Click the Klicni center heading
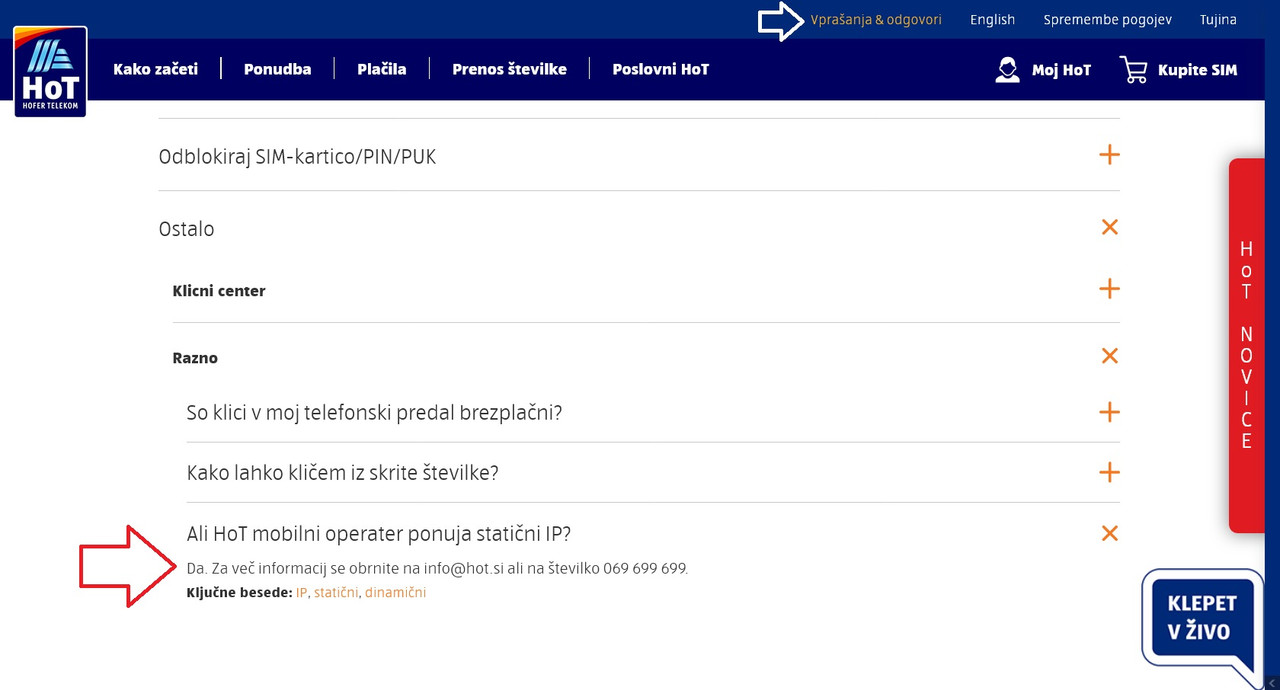This screenshot has height=690, width=1280. coord(219,291)
